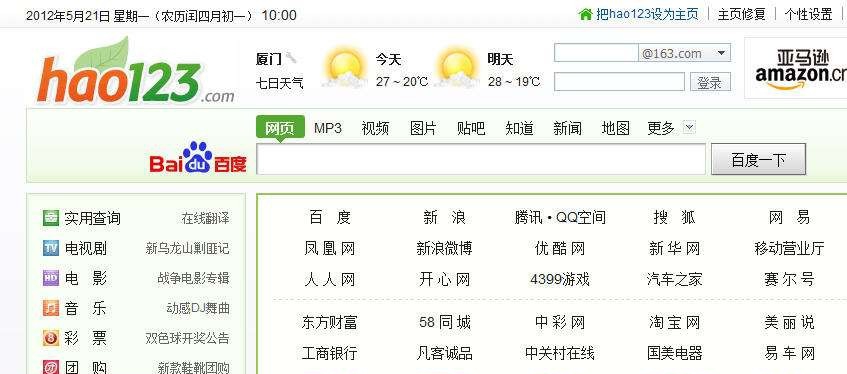Open the 搜狐 site link
Viewport: 847px width, 374px height.
674,218
